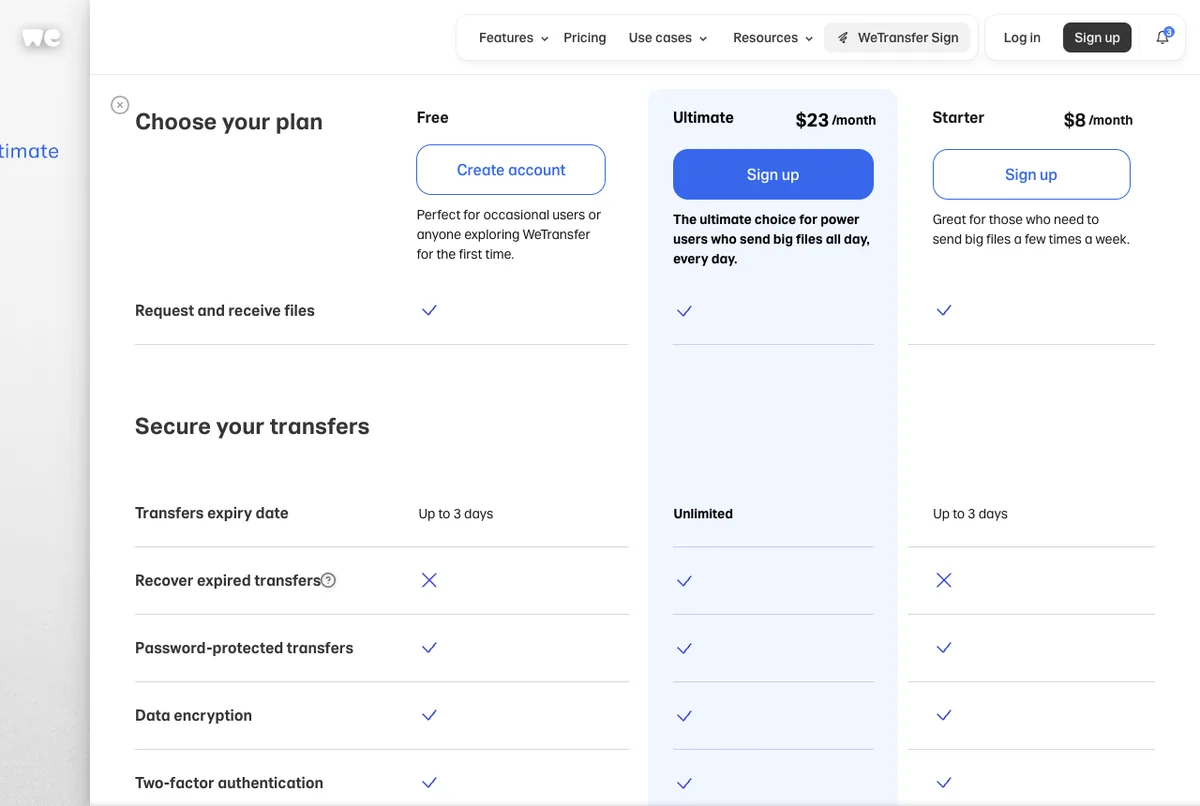1200x806 pixels.
Task: Click the Password-protected transfers row label
Action: [244, 648]
